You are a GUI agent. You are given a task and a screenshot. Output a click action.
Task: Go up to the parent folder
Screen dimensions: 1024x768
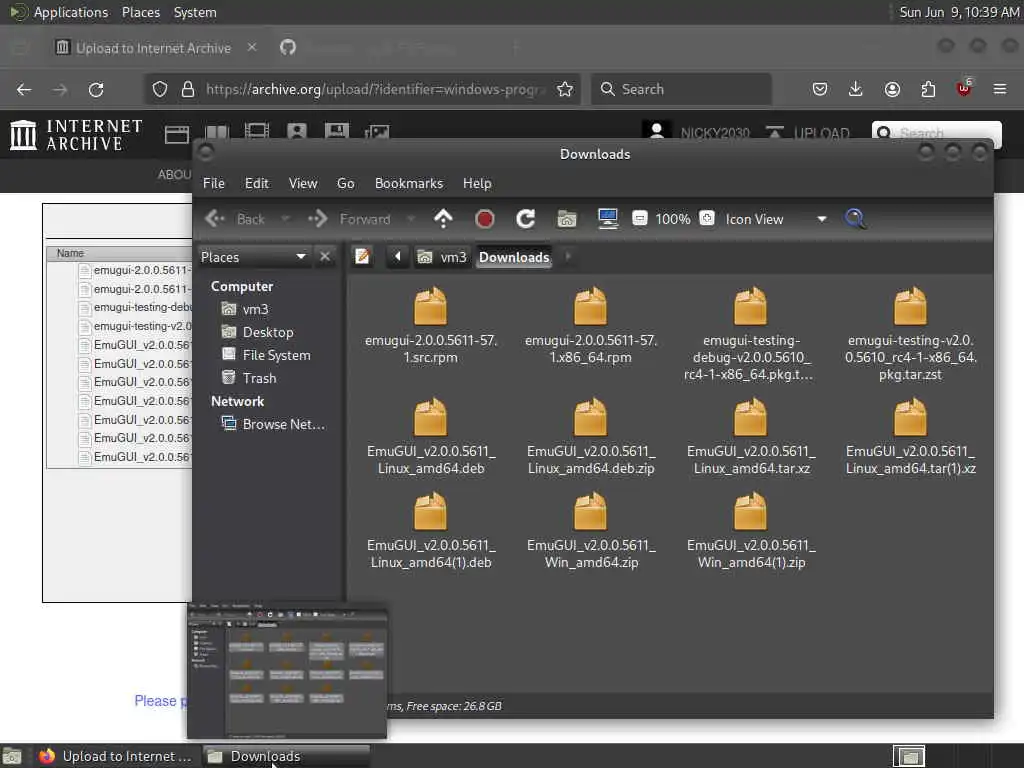(x=443, y=219)
